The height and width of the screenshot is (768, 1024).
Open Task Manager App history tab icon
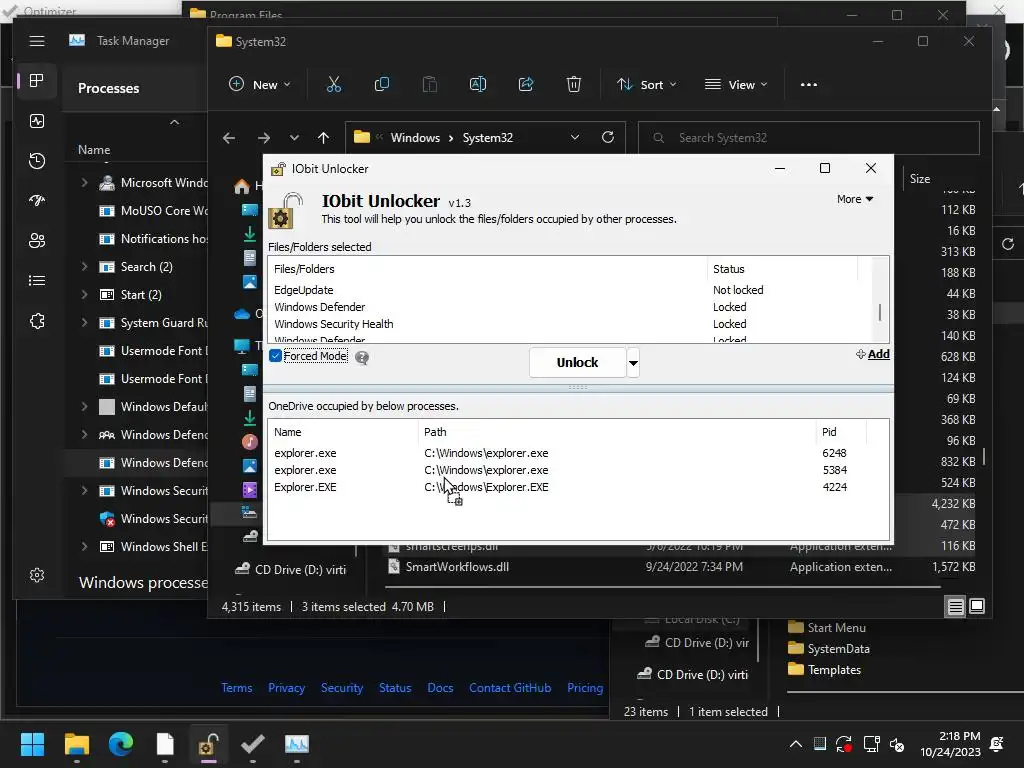tap(37, 161)
